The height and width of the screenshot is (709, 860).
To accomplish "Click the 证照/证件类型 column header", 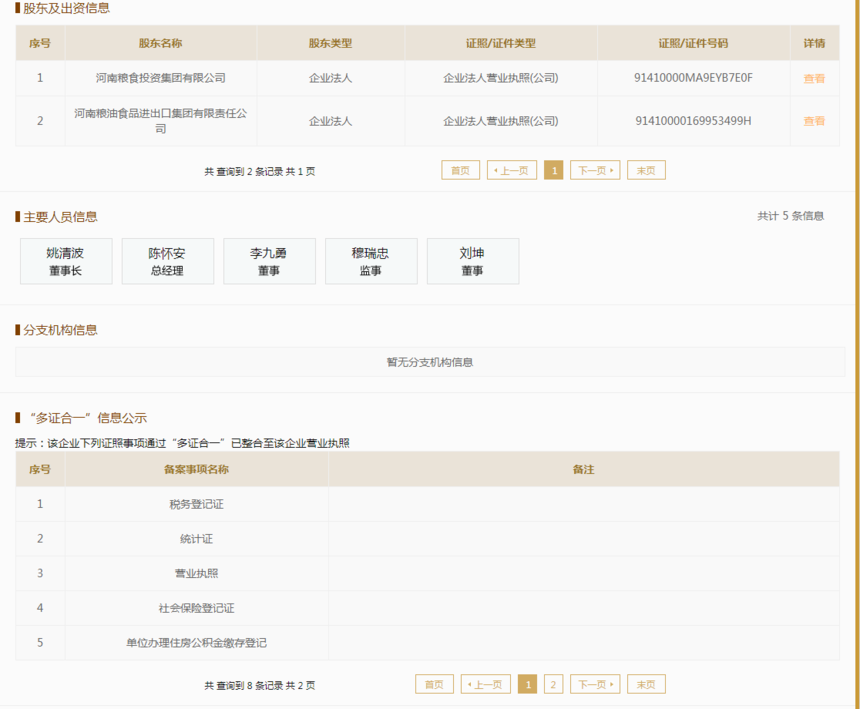I will coord(501,43).
